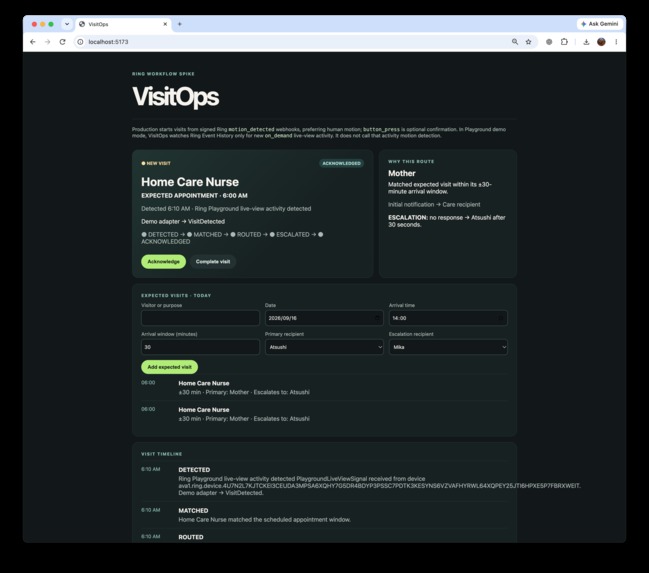Click the Mother heading in route panel

(401, 173)
